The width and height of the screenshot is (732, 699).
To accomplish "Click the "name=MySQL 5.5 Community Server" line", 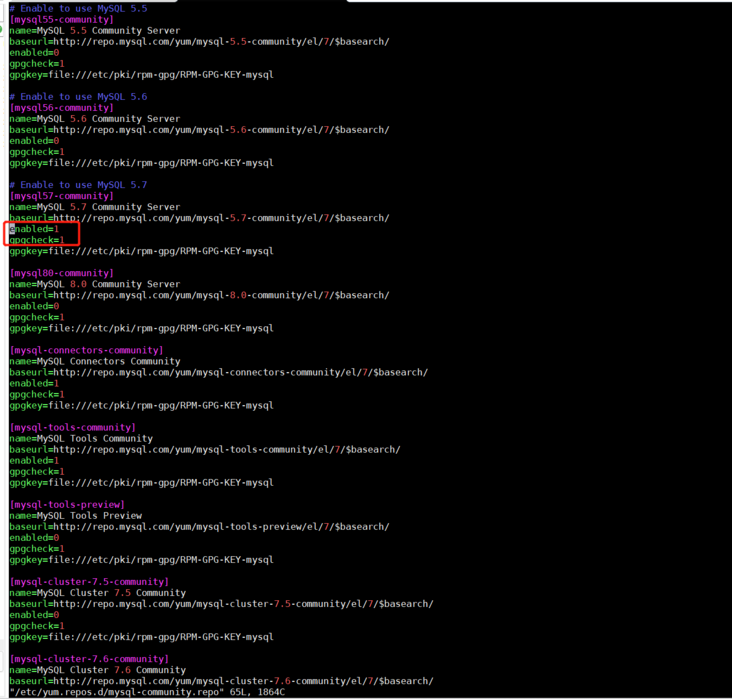I will [x=95, y=30].
